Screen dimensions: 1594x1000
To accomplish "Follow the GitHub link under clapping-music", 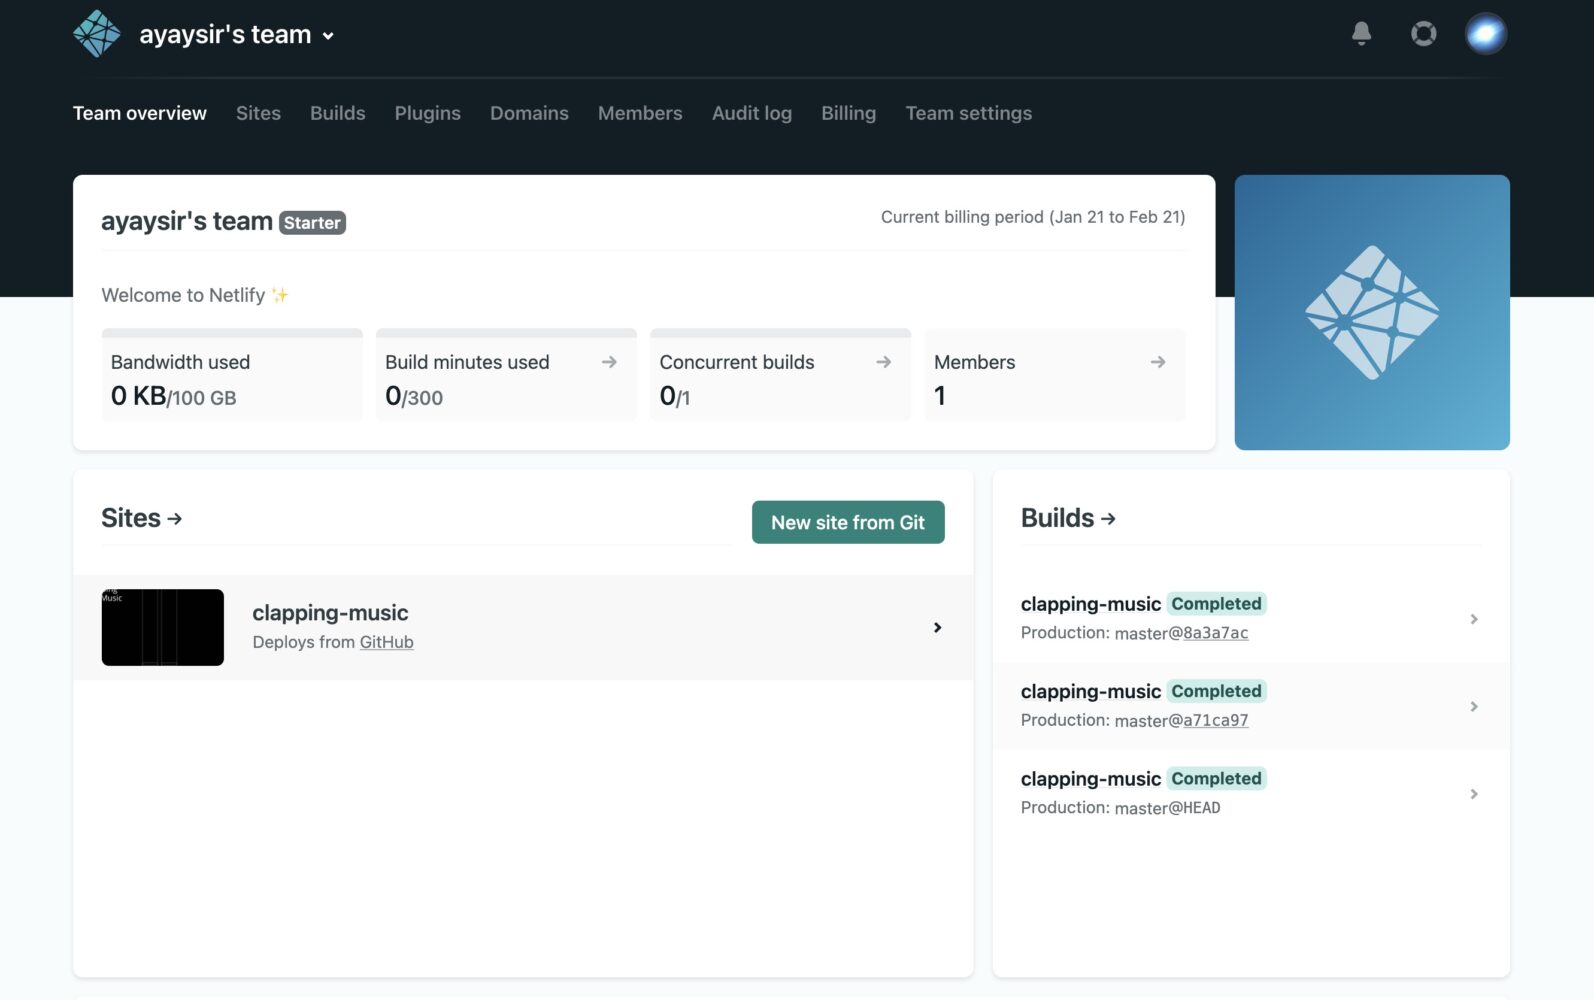I will click(x=386, y=642).
